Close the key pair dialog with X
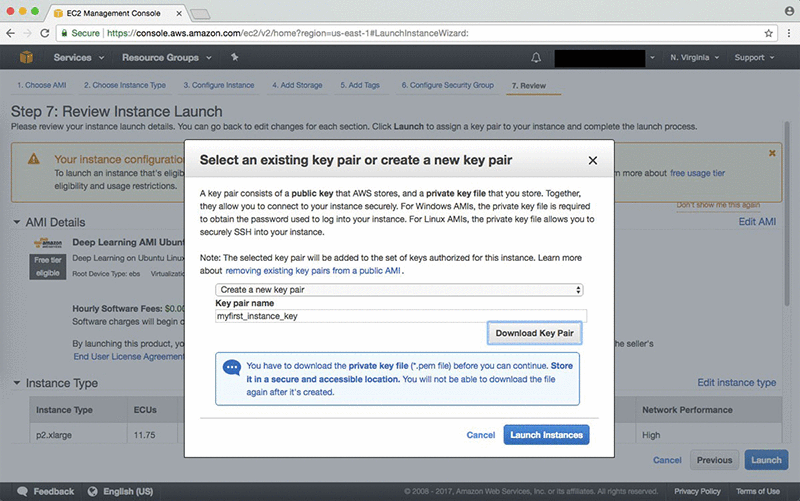This screenshot has height=501, width=800. point(592,160)
